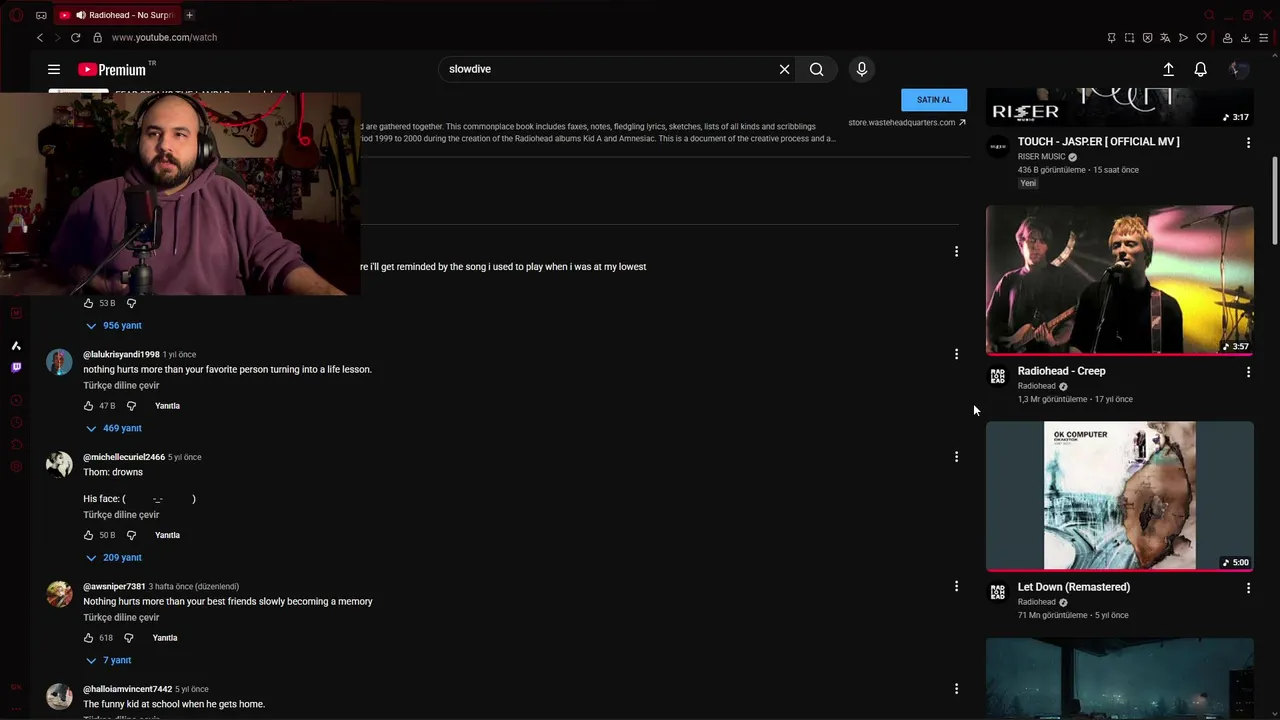Open the Easy Setup sliders icon
This screenshot has height=720, width=1280.
(x=1263, y=38)
